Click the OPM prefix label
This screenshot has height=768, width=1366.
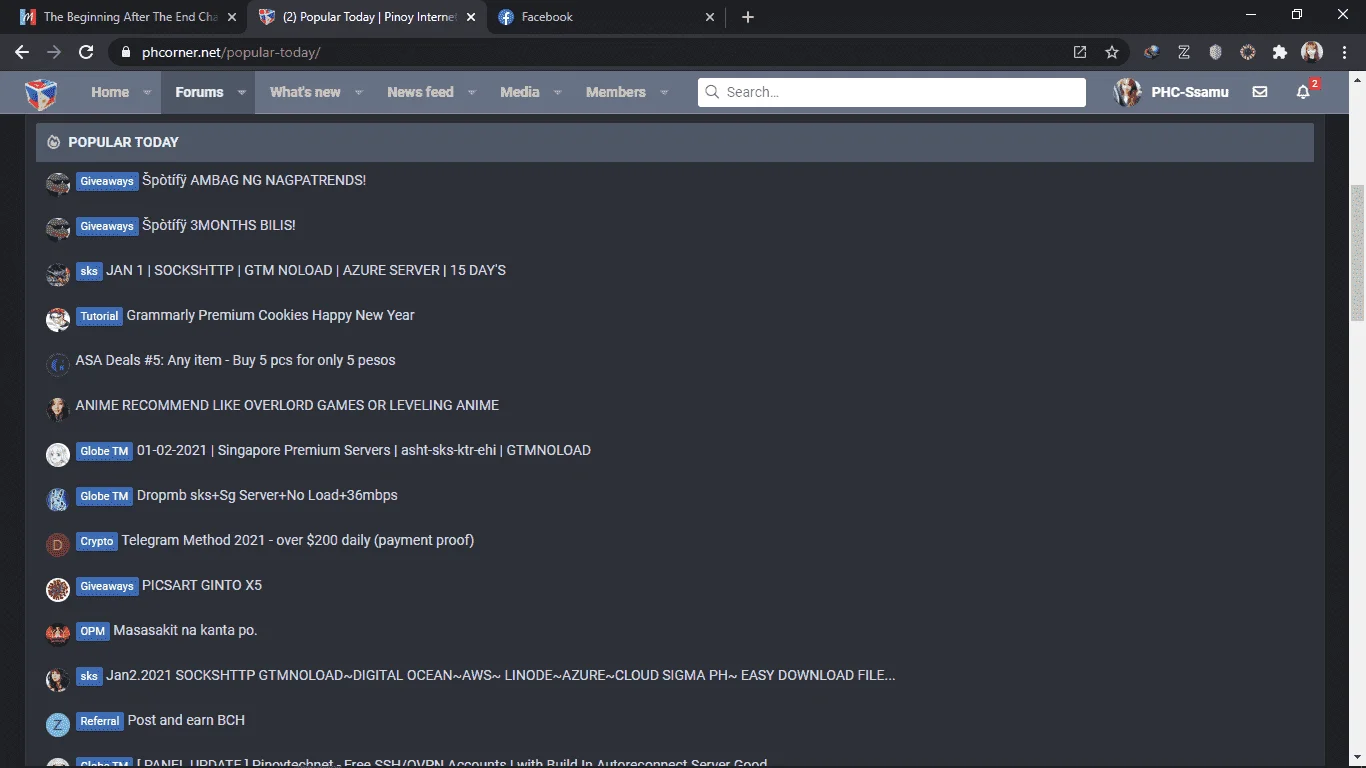pyautogui.click(x=93, y=631)
